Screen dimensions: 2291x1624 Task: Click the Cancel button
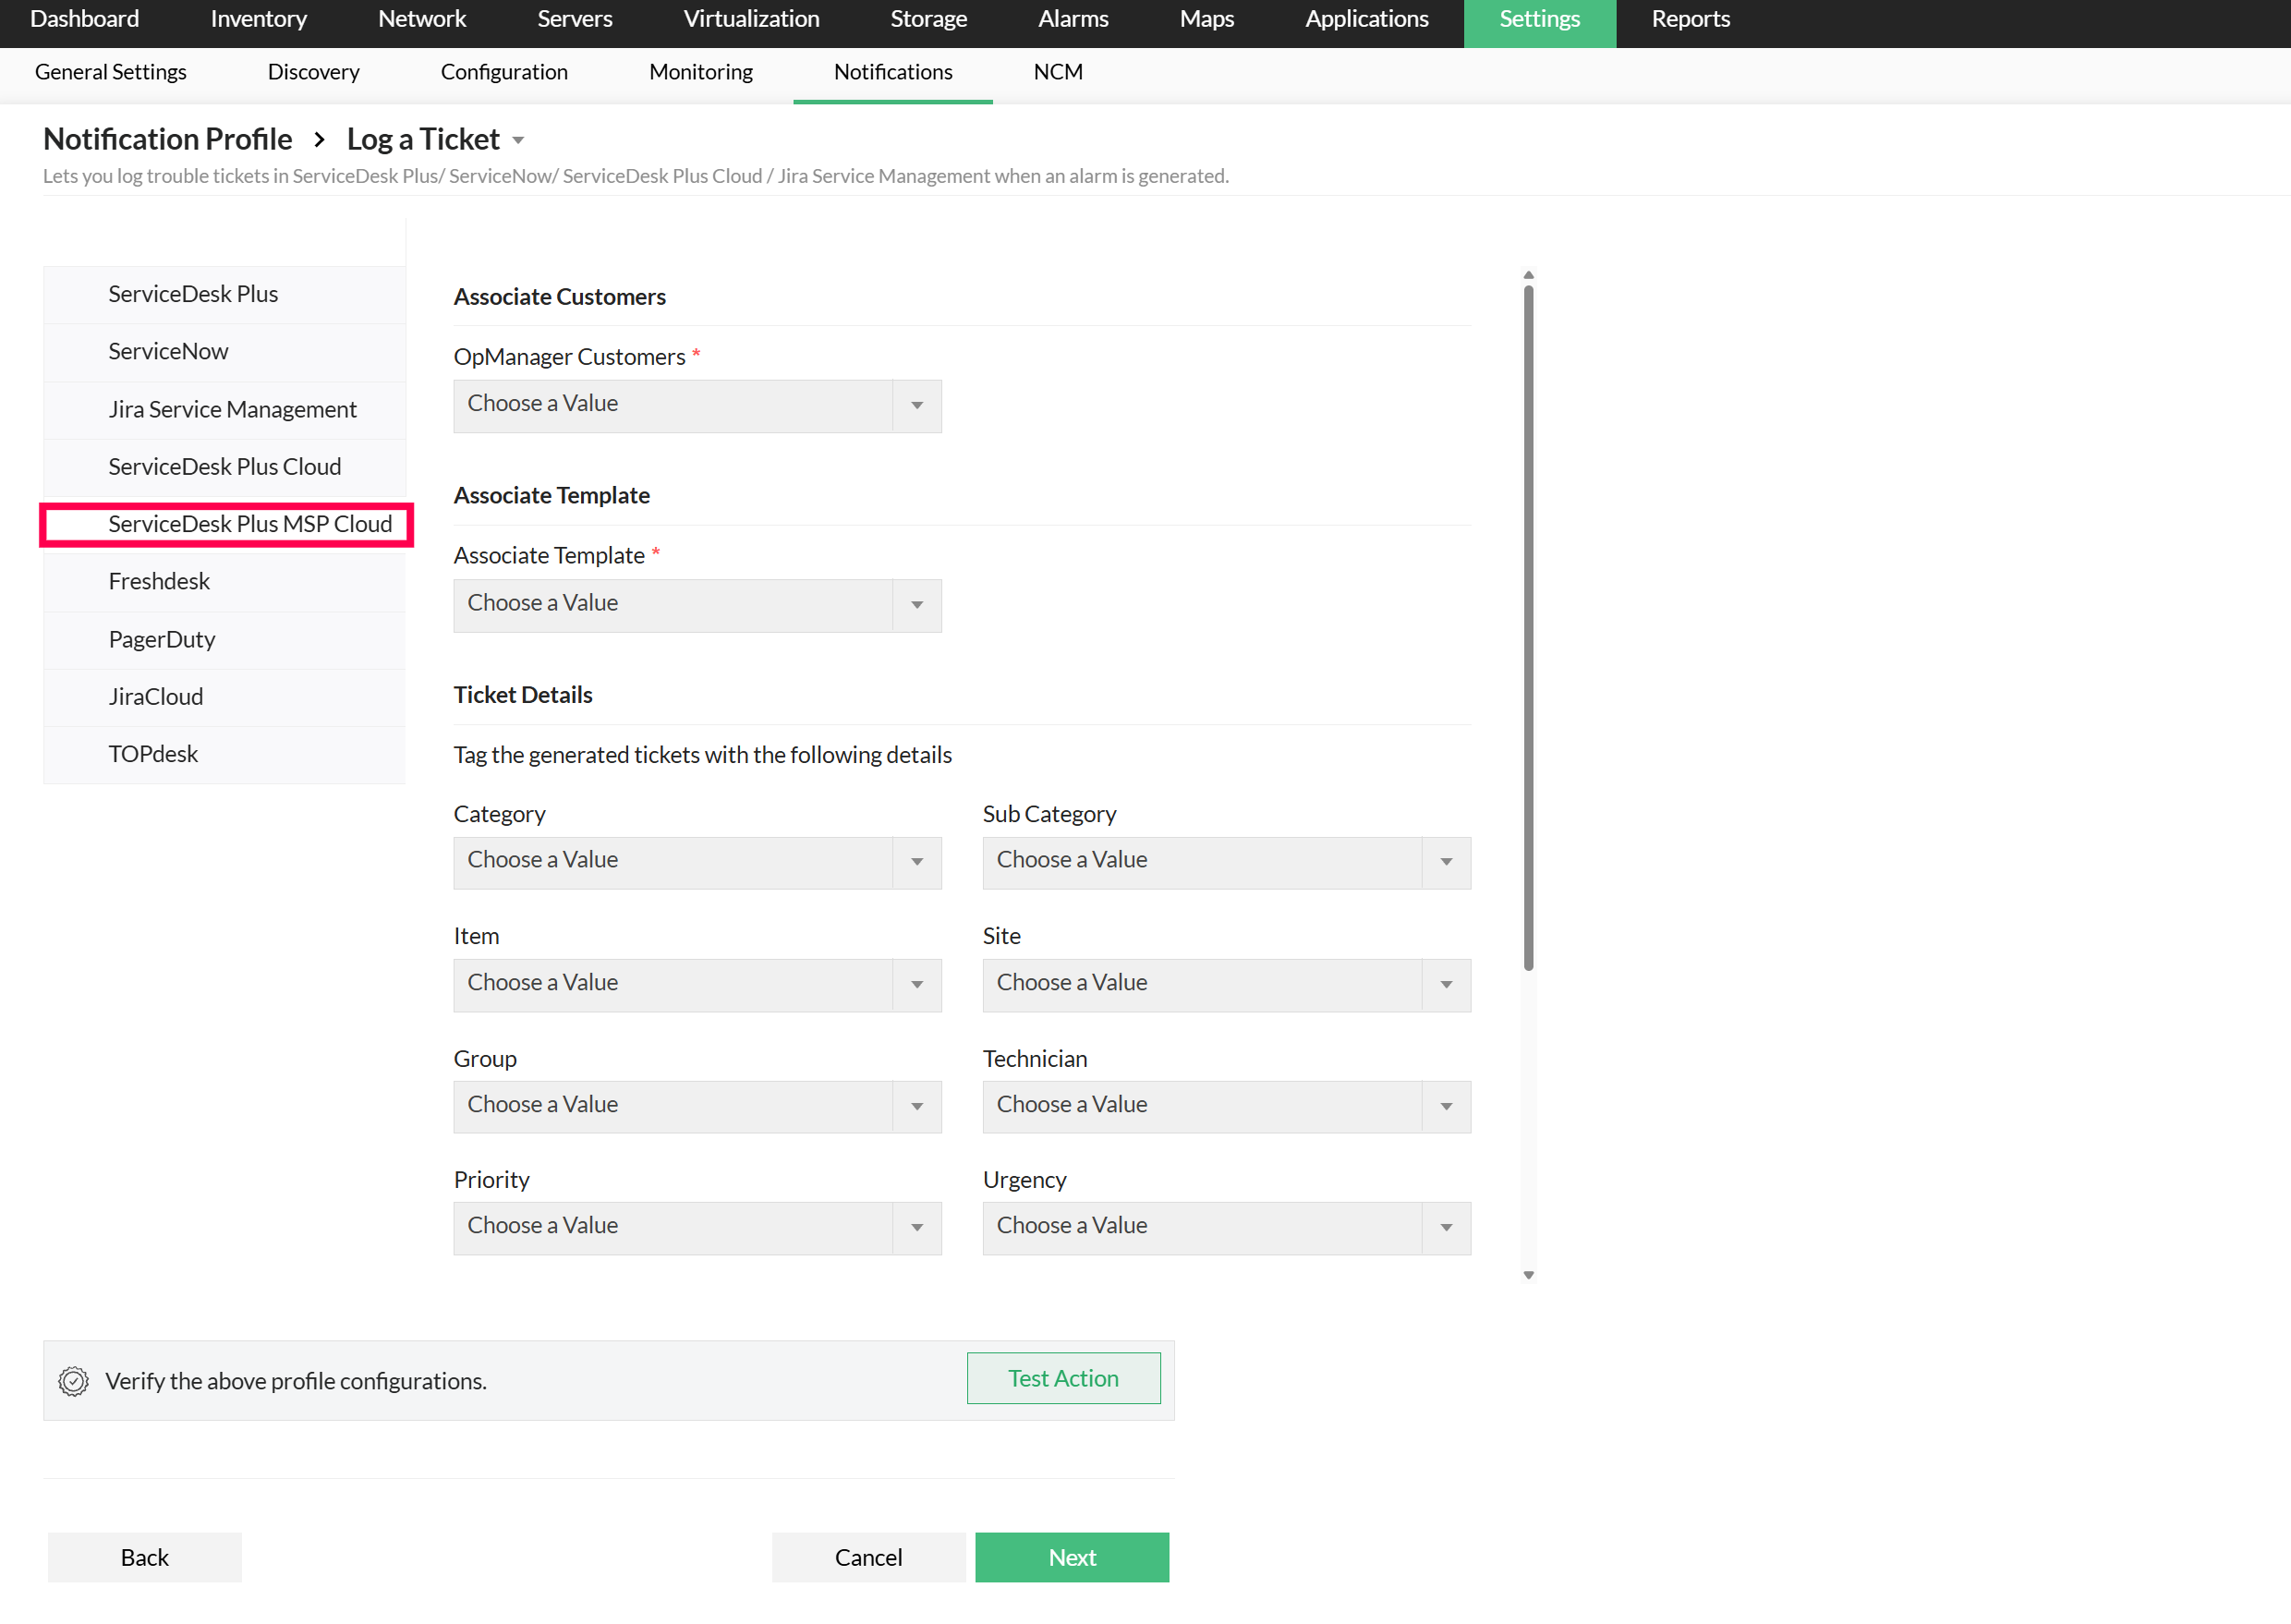pos(868,1557)
